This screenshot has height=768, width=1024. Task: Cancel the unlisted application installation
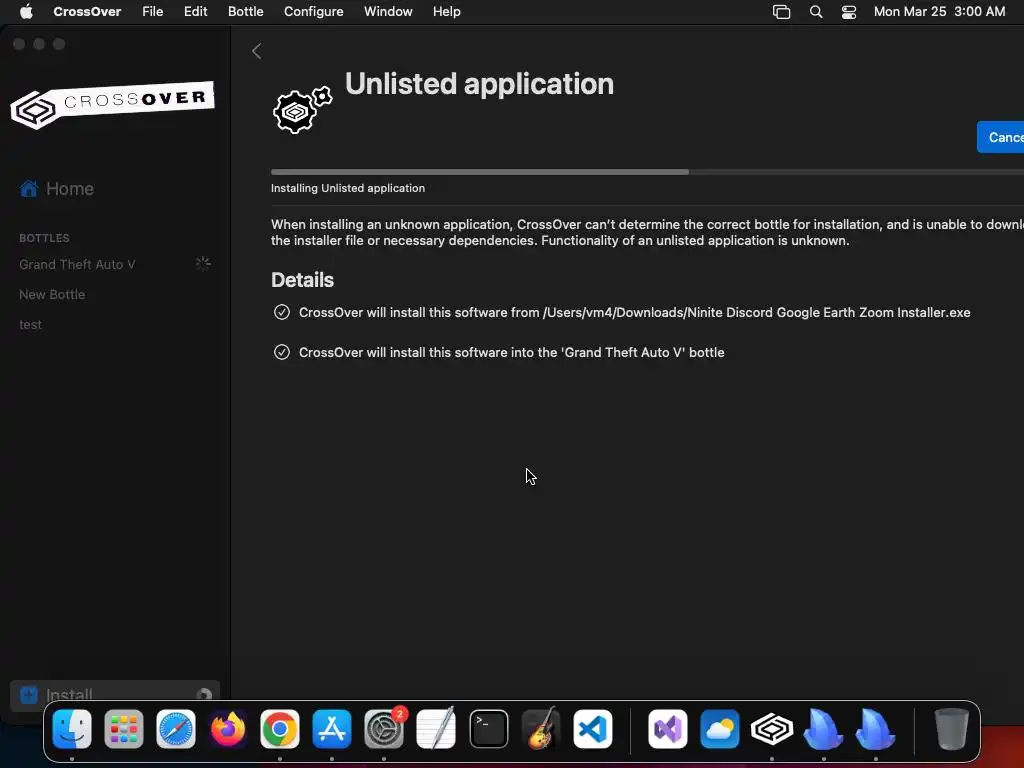tap(1000, 137)
